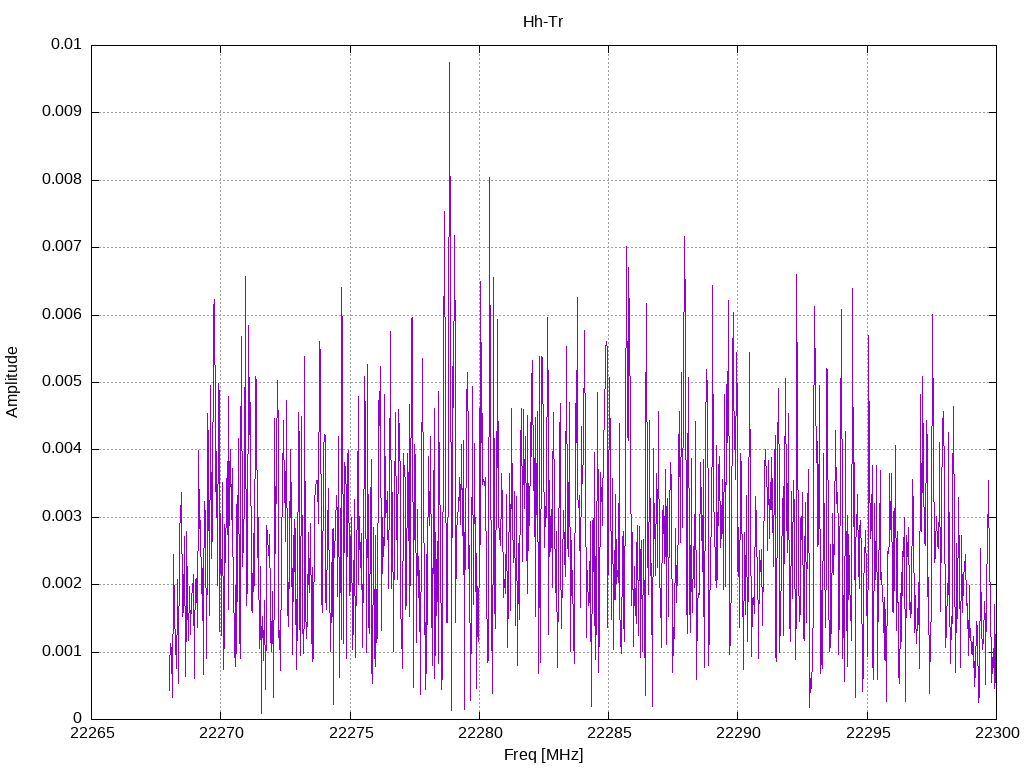Click x-axis tick label 22290

pyautogui.click(x=738, y=733)
